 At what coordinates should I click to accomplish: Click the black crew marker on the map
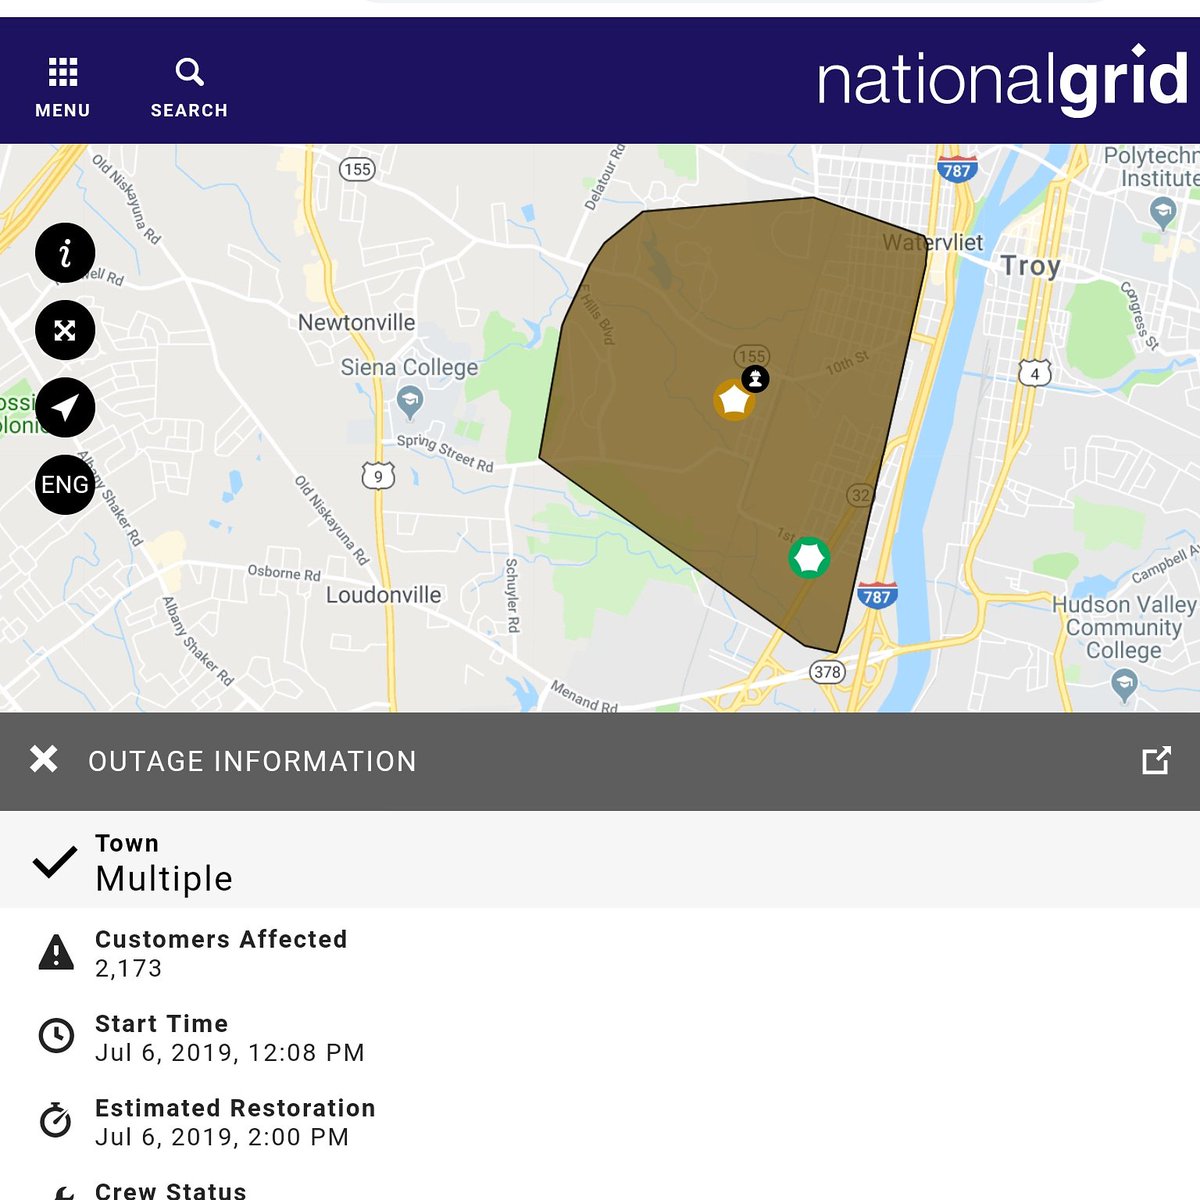(x=755, y=379)
